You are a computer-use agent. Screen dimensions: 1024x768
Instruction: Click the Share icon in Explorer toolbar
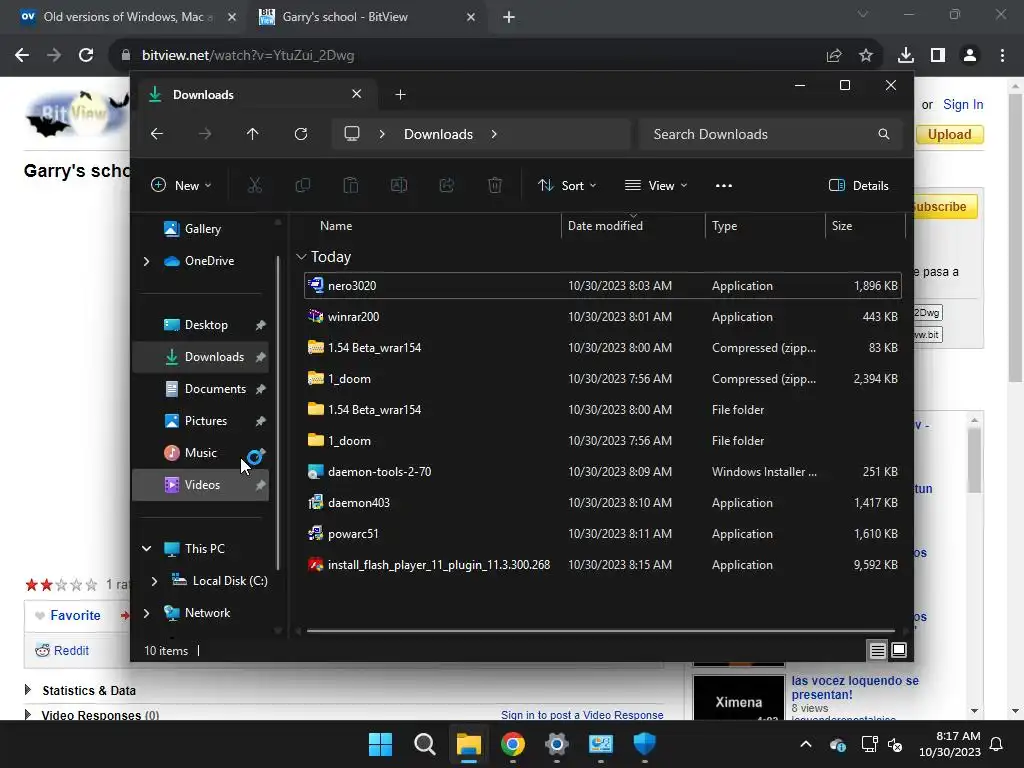click(447, 185)
